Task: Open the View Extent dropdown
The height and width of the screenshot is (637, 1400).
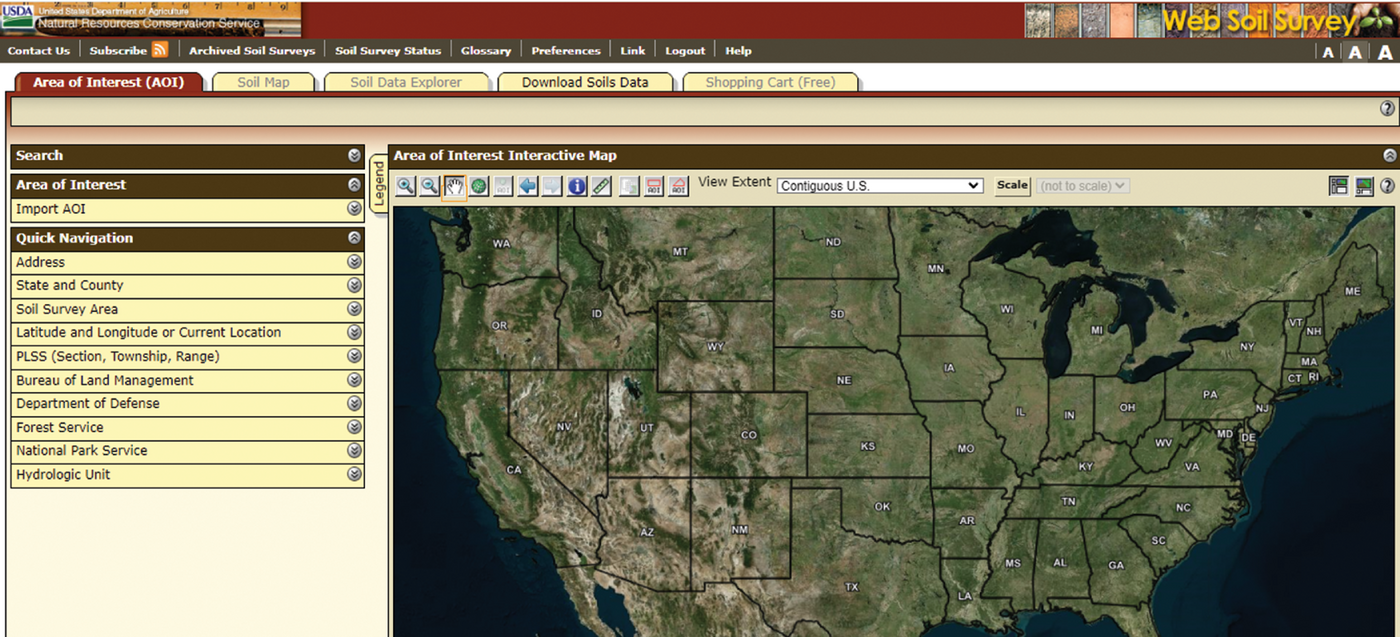Action: coord(880,185)
